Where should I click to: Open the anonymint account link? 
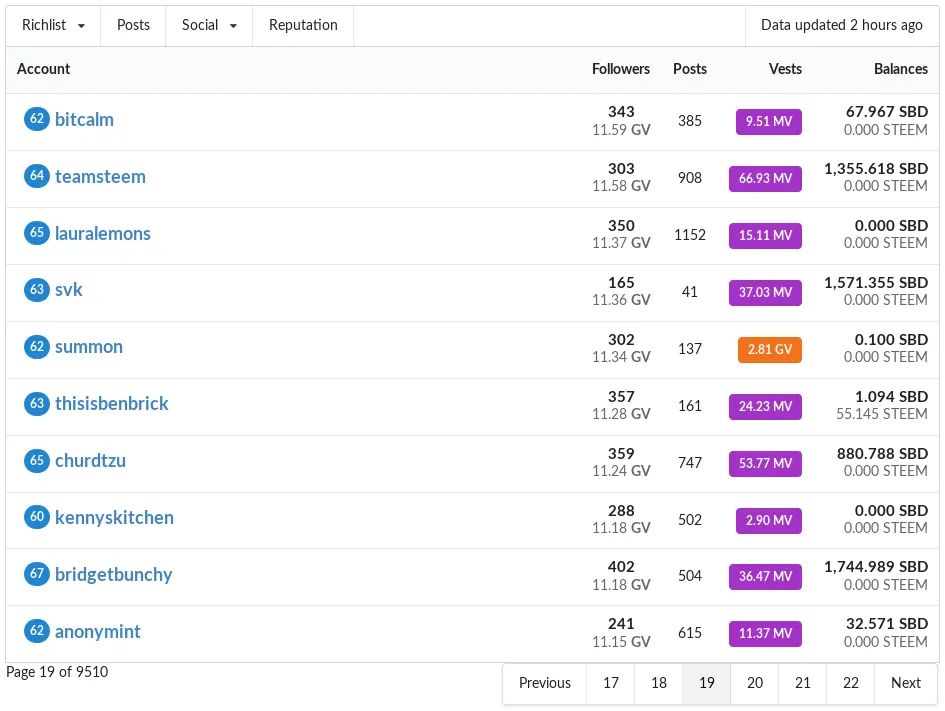[97, 631]
